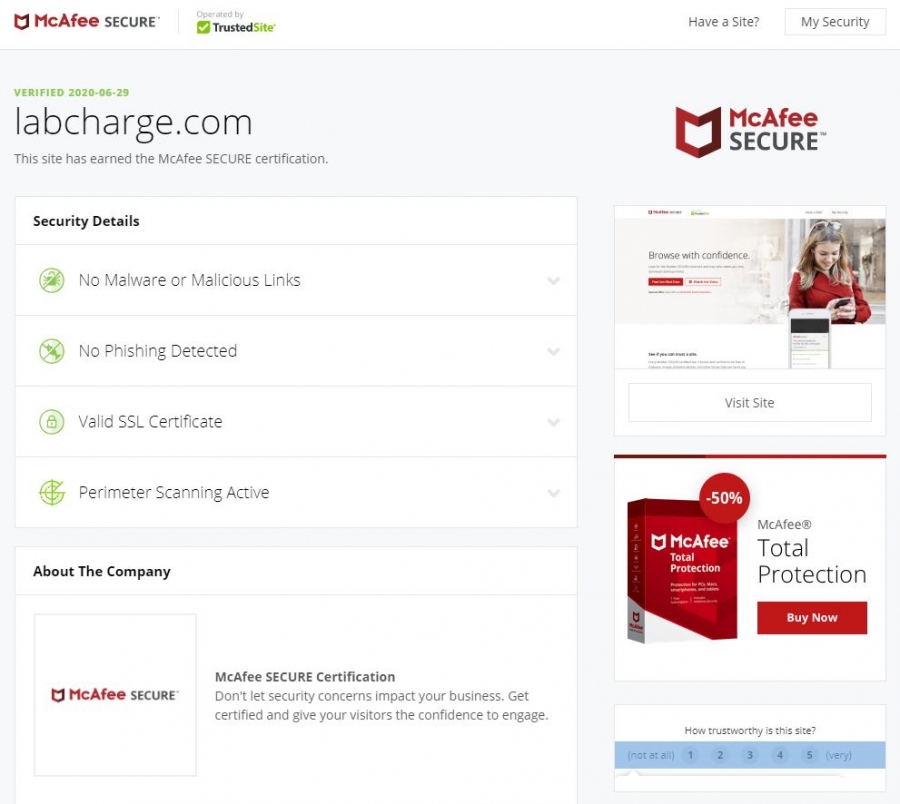Click the no-malware bug icon
Screen dimensions: 900x804
(52, 280)
